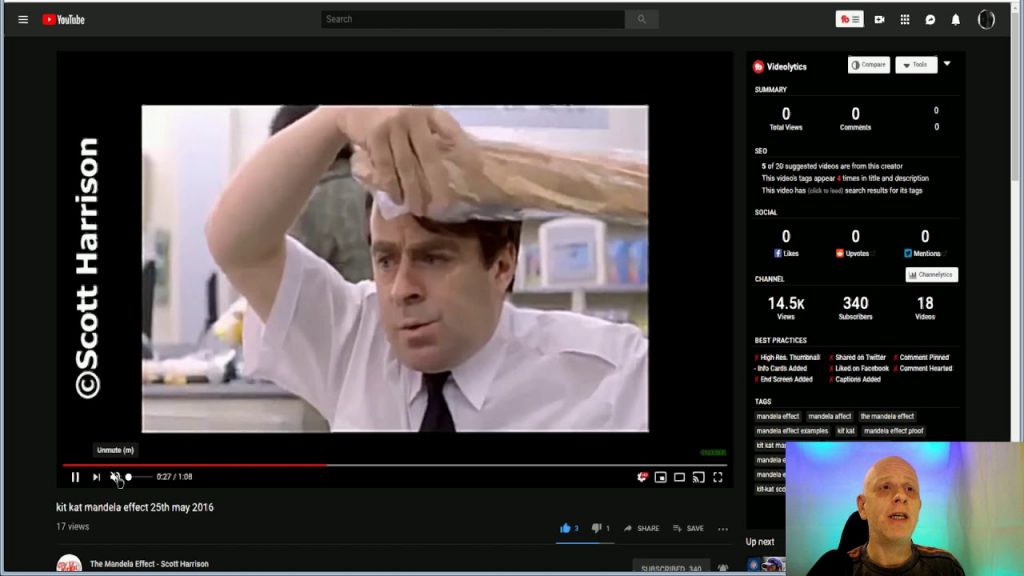The width and height of the screenshot is (1024, 576).
Task: Open the create video camera icon
Action: [880, 20]
